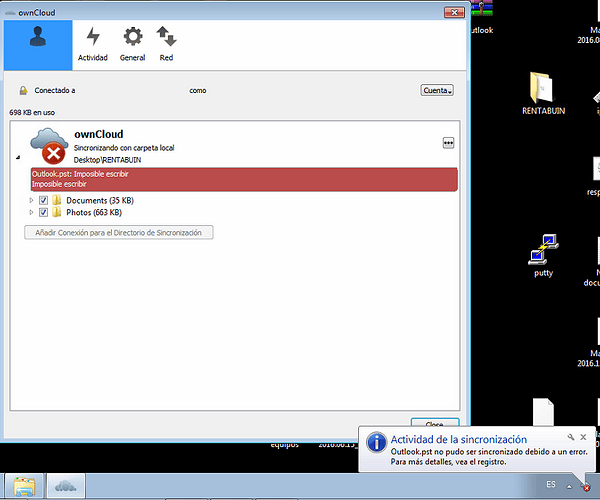The height and width of the screenshot is (500, 600).
Task: Click the three-dots folder options button
Action: click(448, 143)
